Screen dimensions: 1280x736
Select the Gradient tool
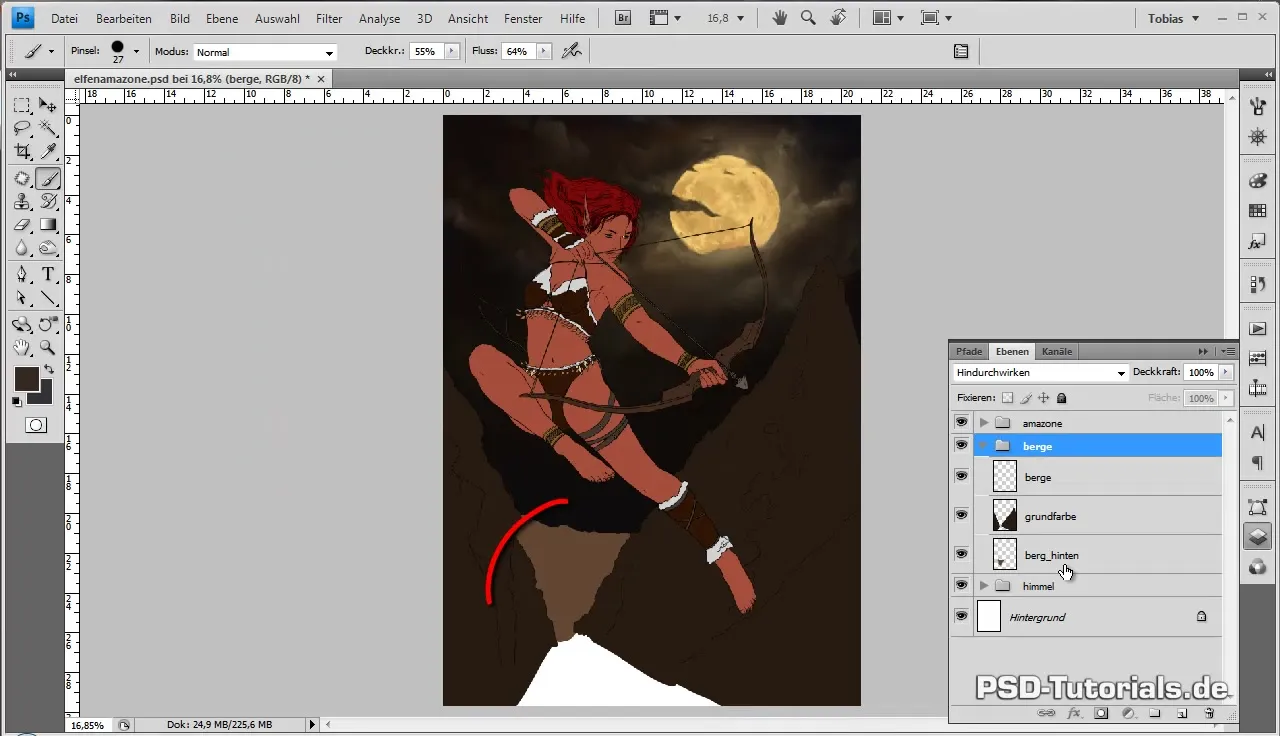47,225
